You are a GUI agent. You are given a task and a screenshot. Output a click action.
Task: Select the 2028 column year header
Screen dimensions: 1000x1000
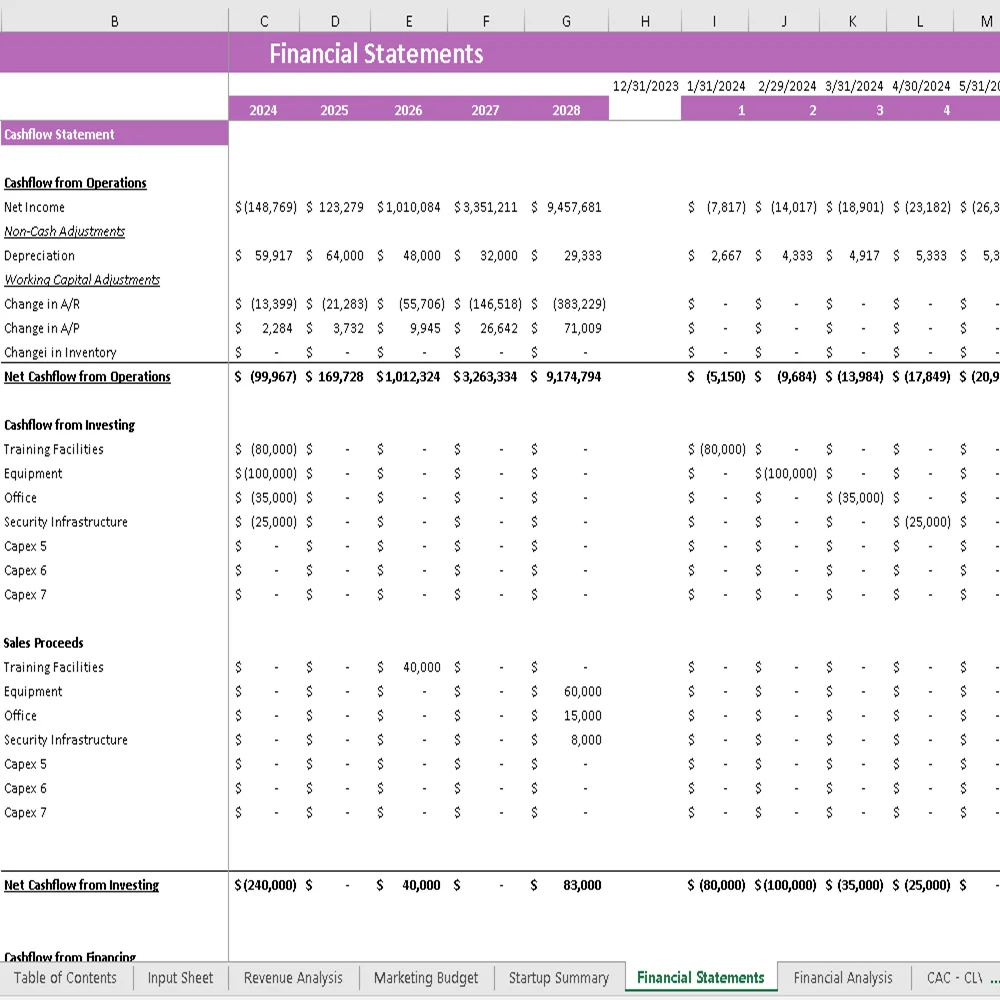coord(566,110)
